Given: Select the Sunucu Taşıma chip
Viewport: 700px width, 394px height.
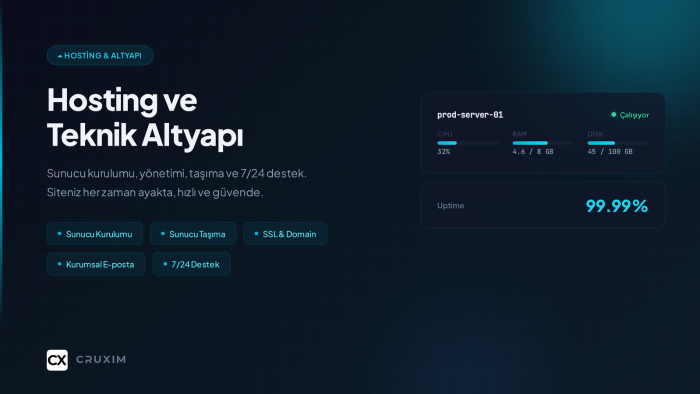Looking at the screenshot, I should [193, 234].
